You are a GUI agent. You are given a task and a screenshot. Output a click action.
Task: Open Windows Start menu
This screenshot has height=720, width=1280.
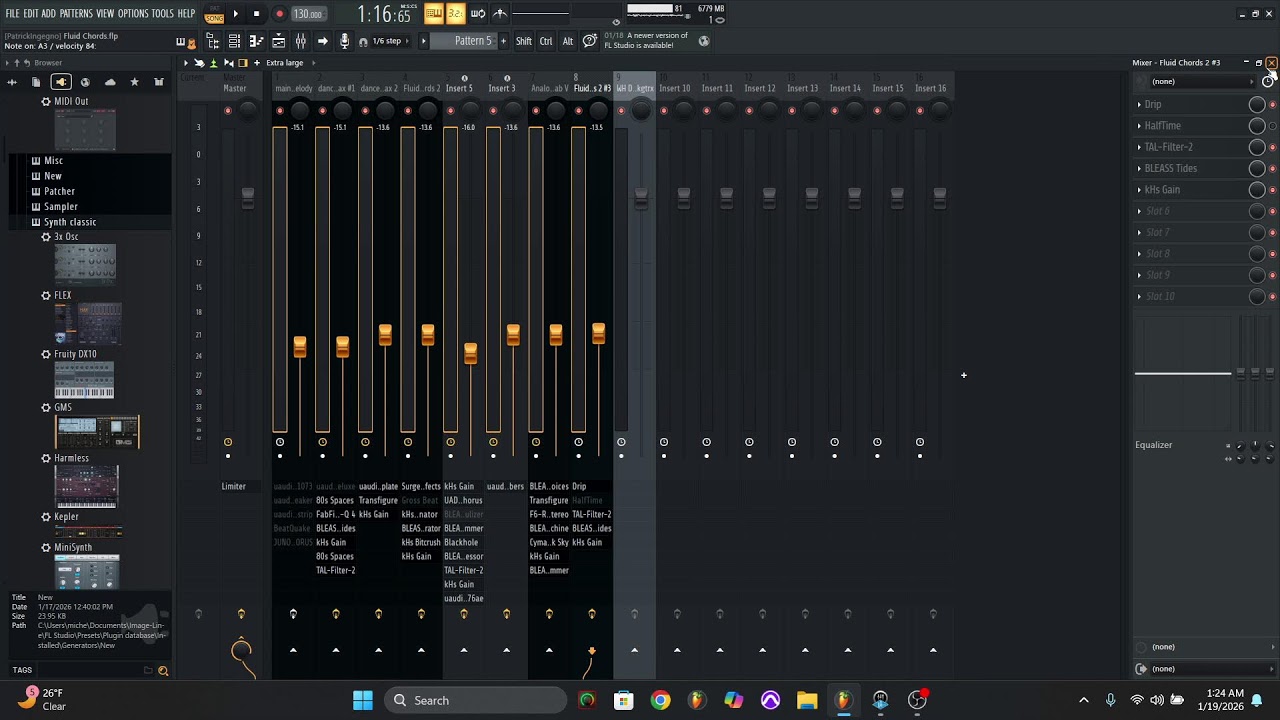(363, 700)
